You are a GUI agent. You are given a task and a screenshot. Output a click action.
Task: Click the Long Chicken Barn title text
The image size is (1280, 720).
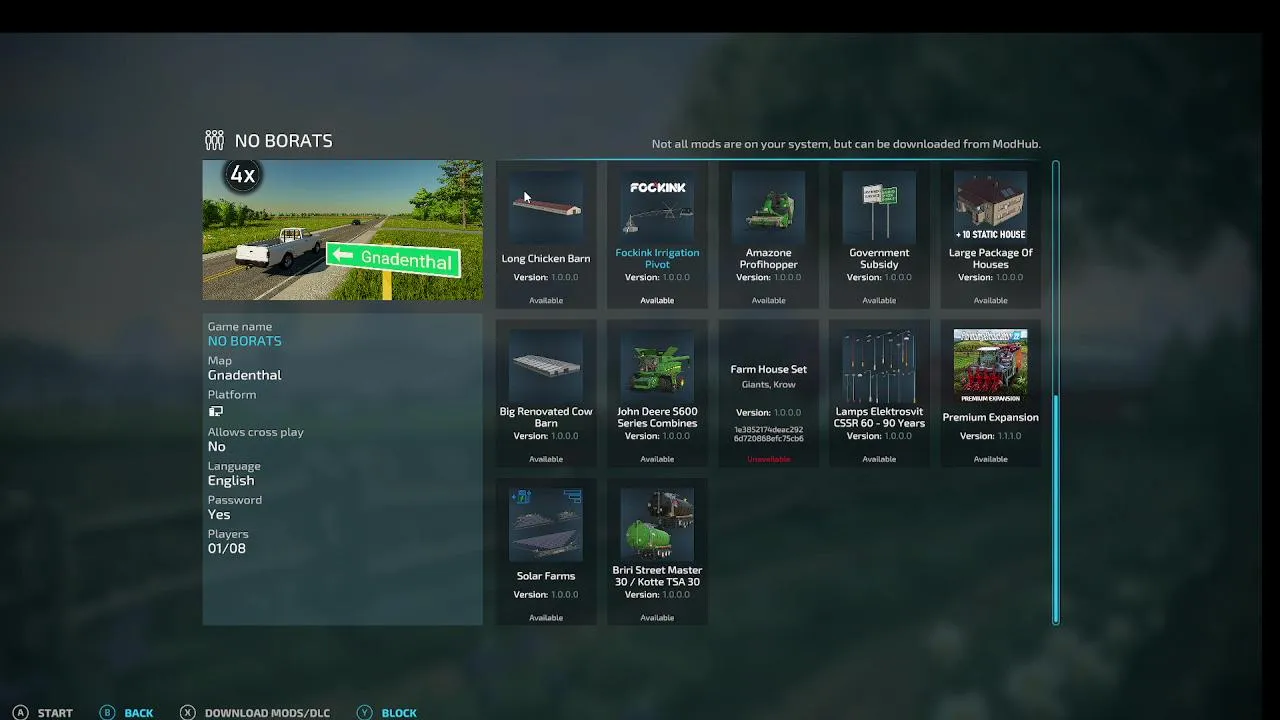click(546, 259)
